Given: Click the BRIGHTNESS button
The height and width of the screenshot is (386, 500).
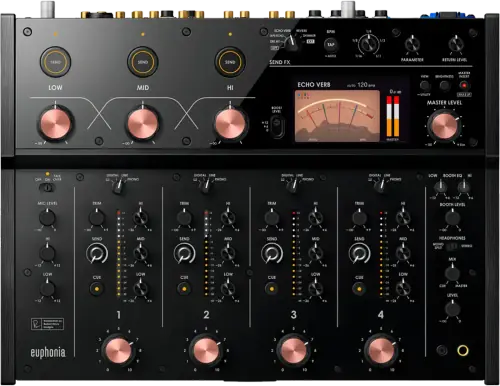Looking at the screenshot, I should (444, 86).
